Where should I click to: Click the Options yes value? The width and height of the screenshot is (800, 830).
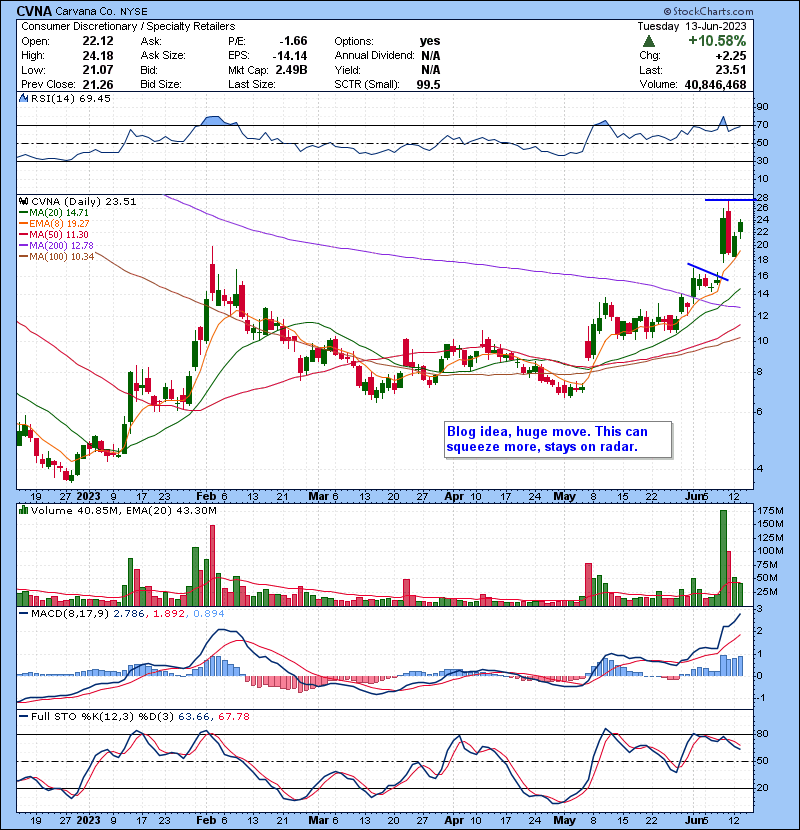point(430,41)
